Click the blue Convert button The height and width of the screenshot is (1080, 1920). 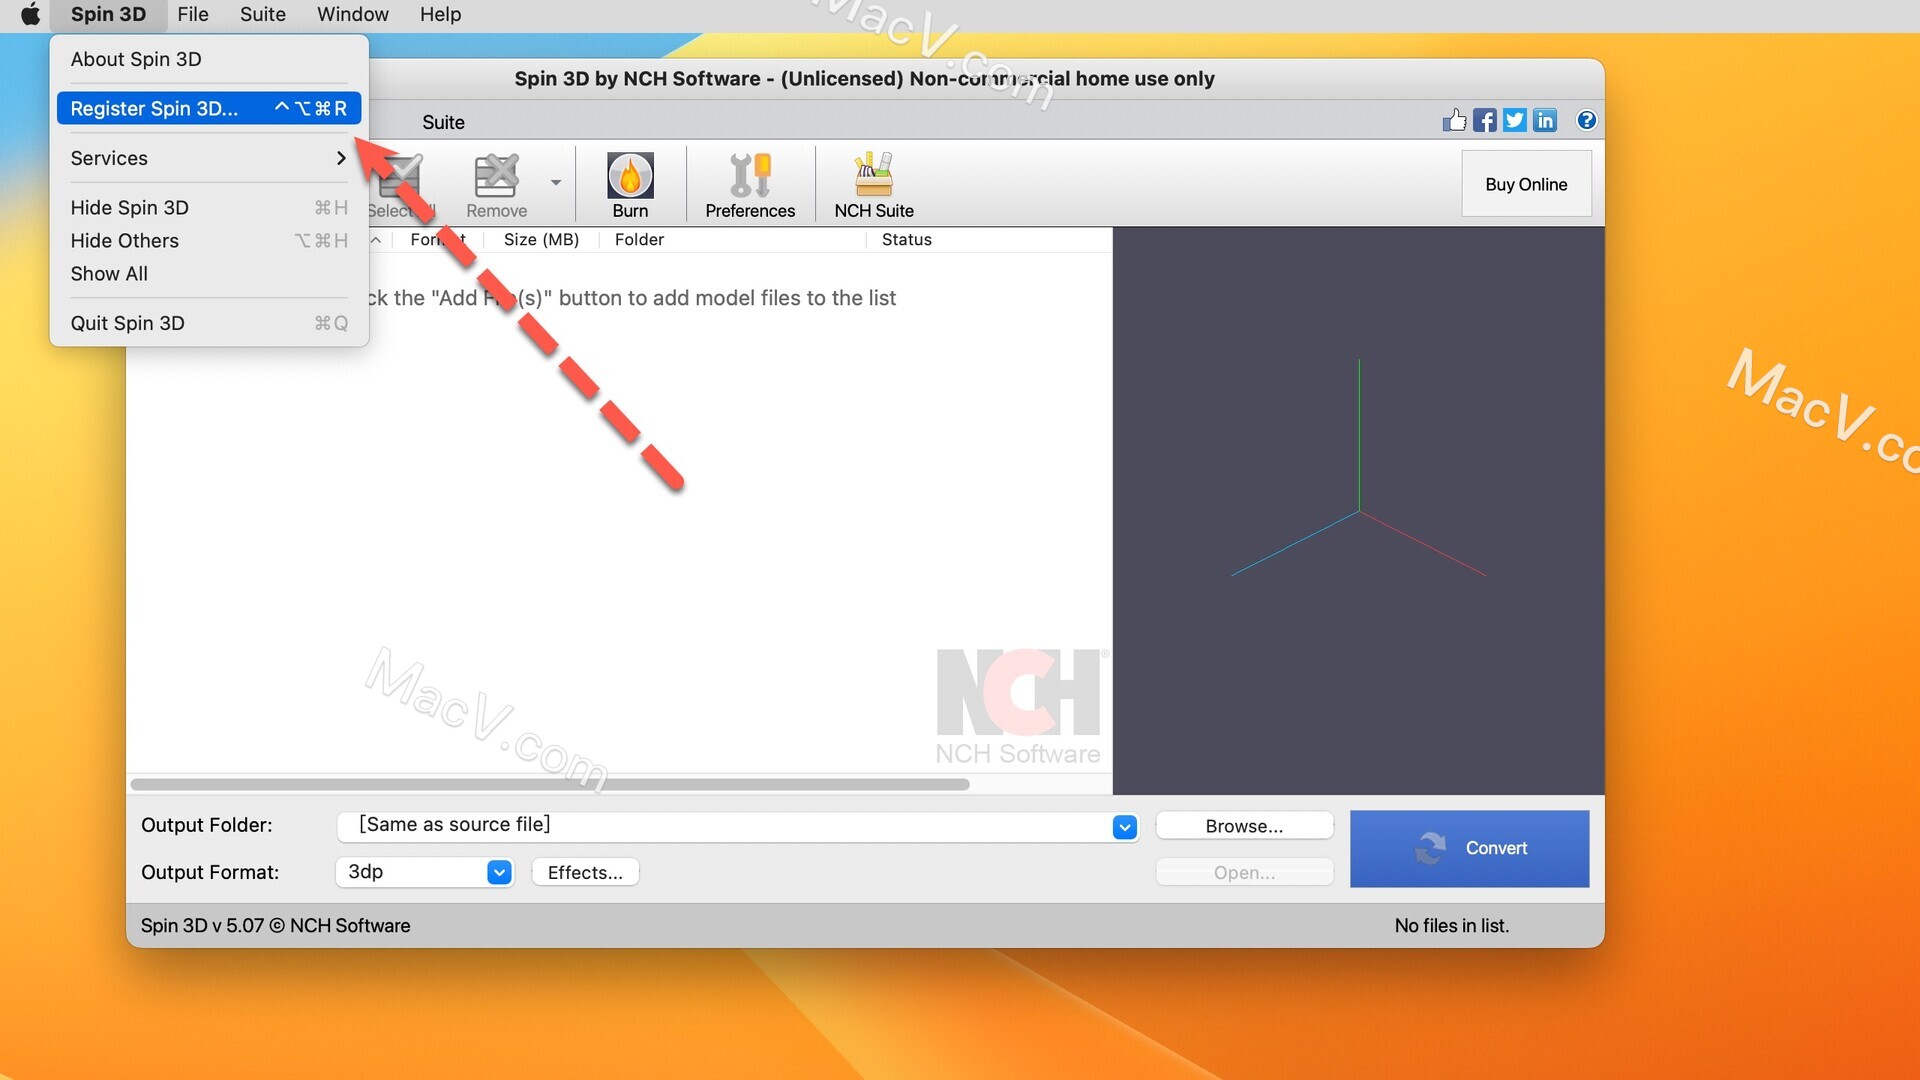(x=1469, y=848)
